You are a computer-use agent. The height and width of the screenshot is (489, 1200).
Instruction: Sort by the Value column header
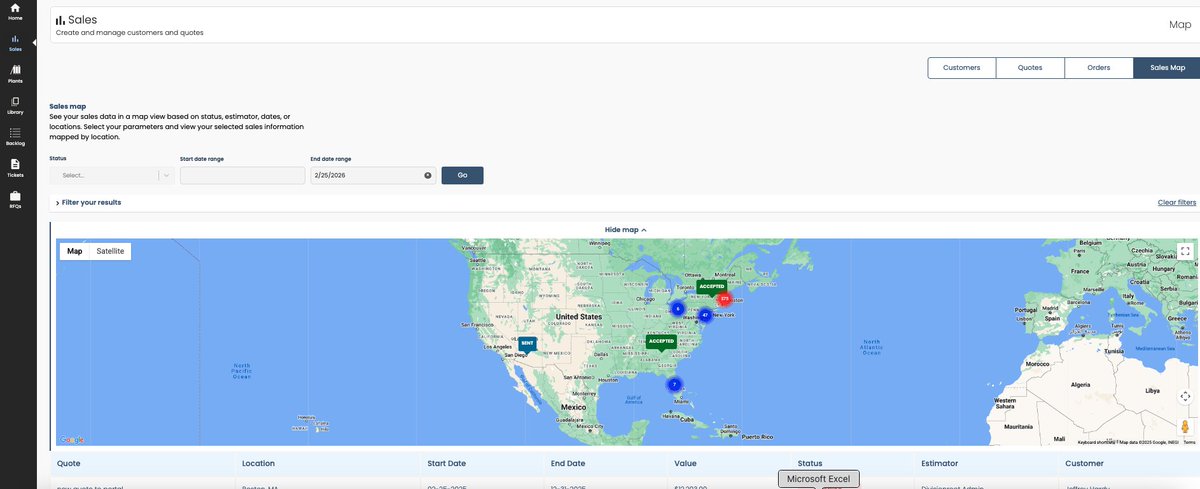(685, 463)
